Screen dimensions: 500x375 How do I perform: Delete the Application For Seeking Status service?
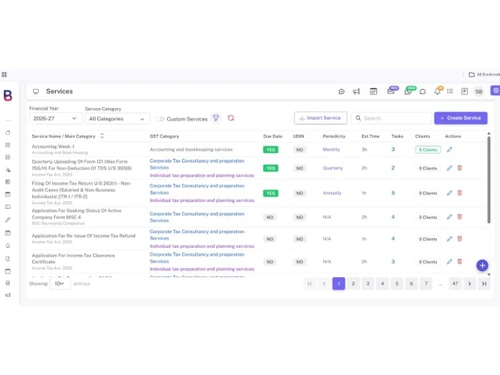(x=460, y=217)
